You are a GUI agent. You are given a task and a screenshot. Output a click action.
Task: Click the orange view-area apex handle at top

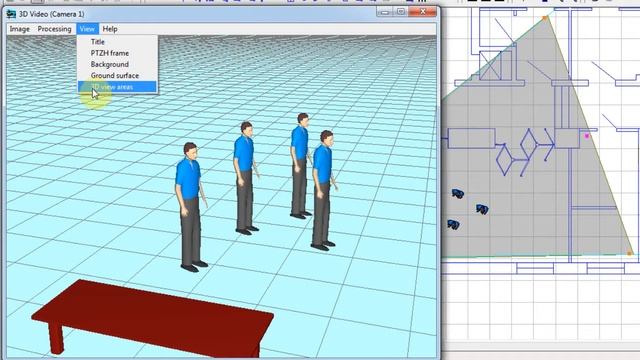click(545, 18)
